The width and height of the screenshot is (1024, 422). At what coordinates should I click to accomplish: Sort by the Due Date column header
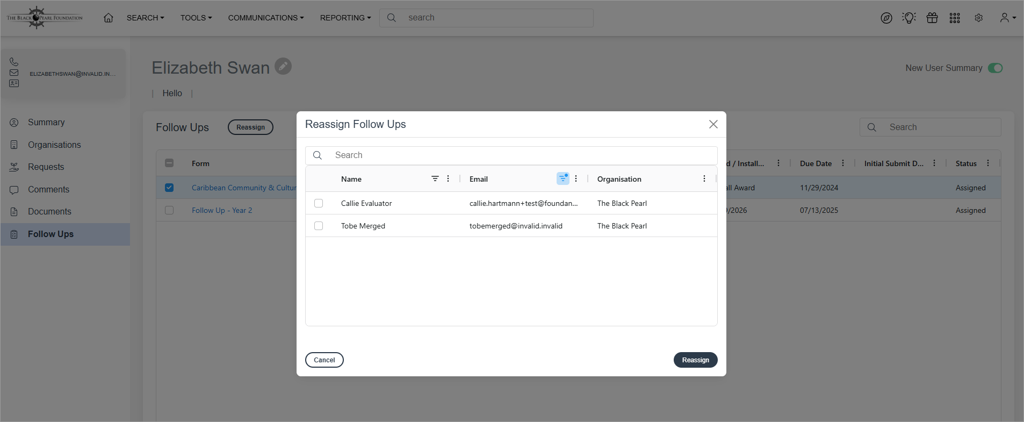click(816, 163)
